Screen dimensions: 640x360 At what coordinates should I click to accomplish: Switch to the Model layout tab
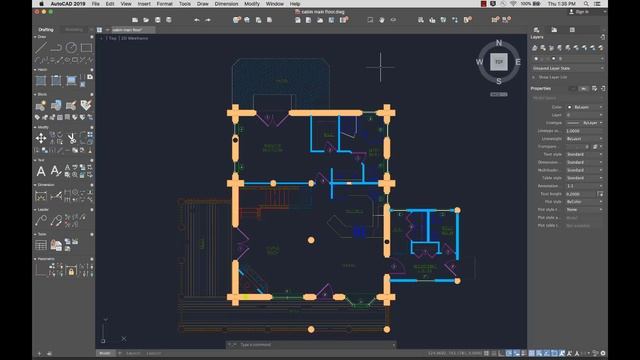point(105,353)
